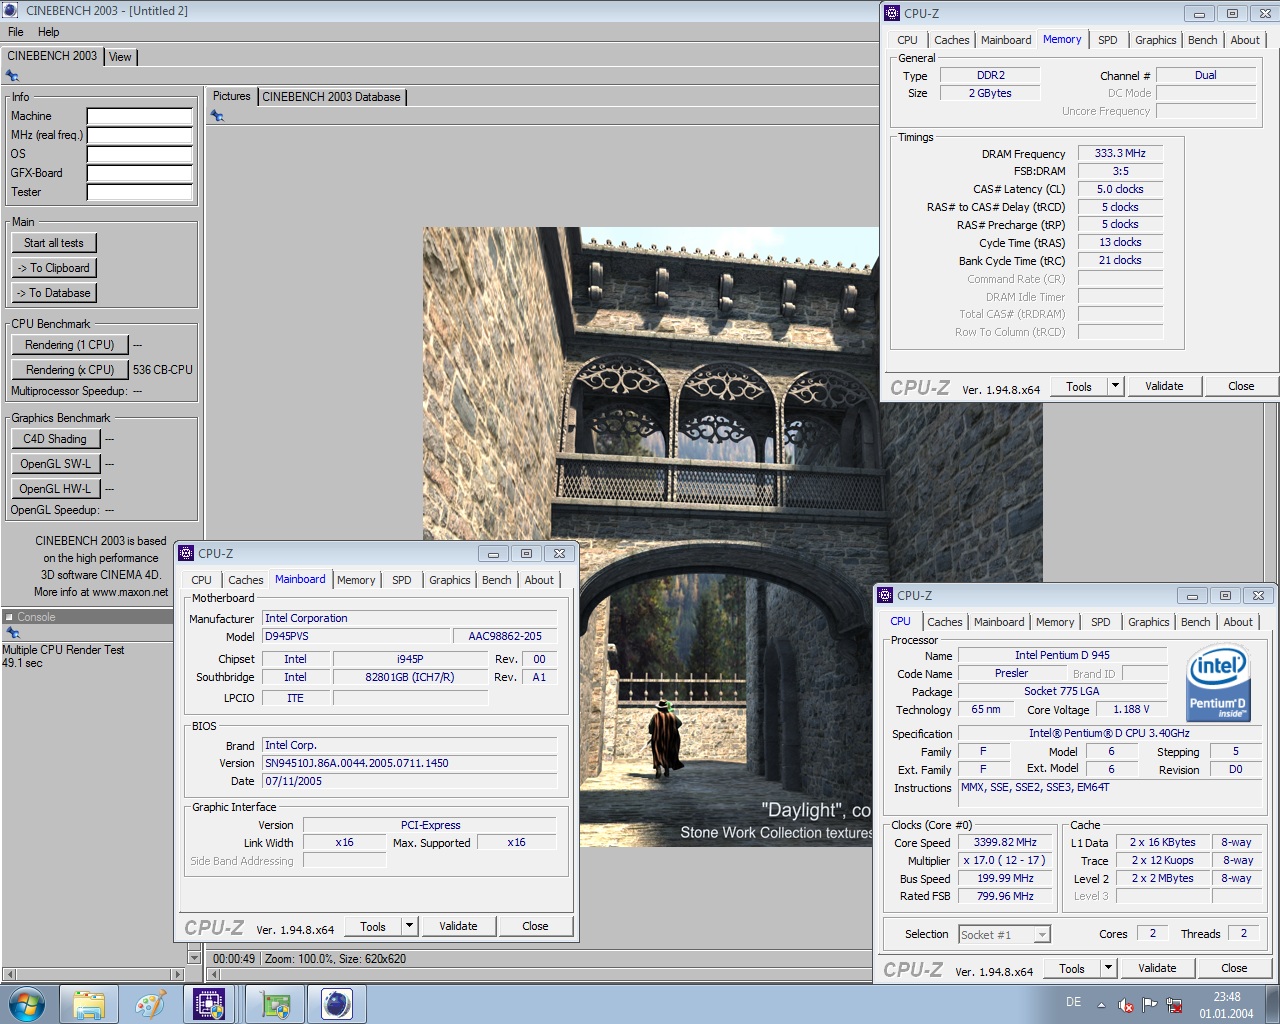Click the 333.3 MHz DRAM Frequency value

point(1120,153)
